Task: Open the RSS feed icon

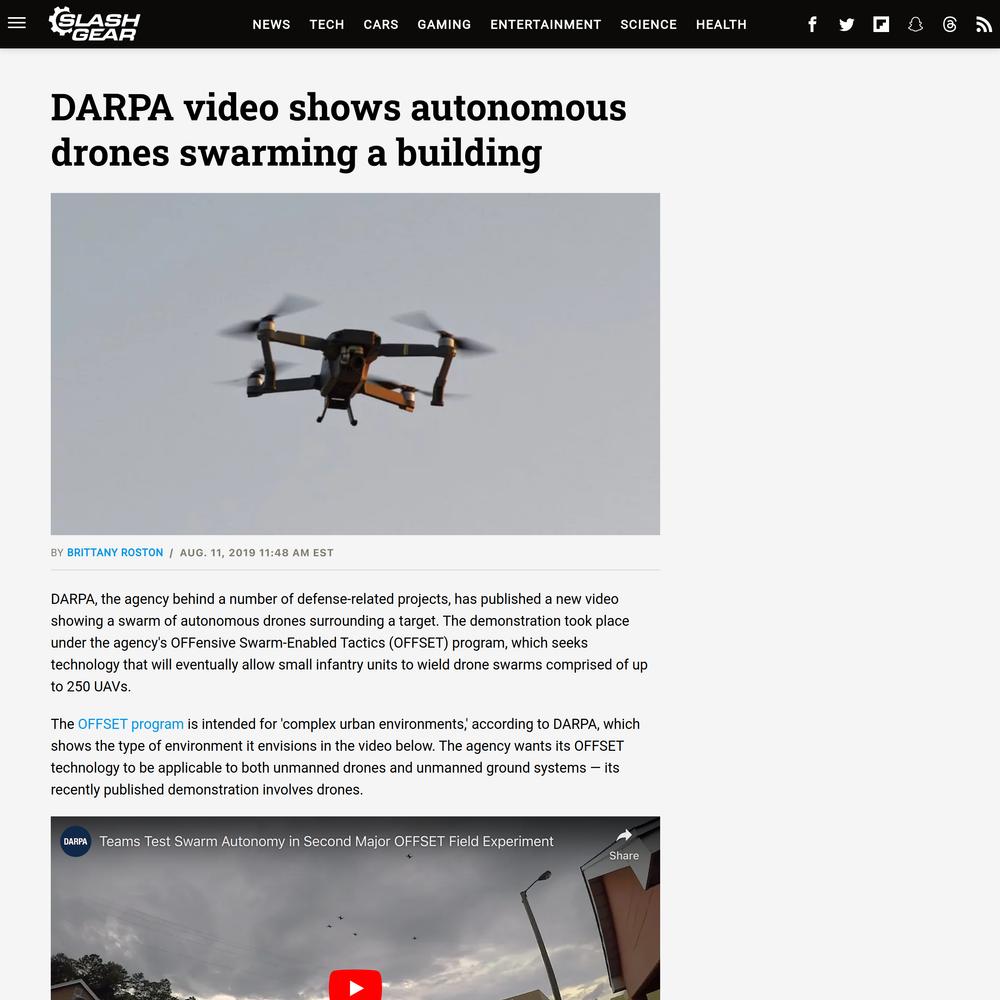Action: tap(983, 24)
